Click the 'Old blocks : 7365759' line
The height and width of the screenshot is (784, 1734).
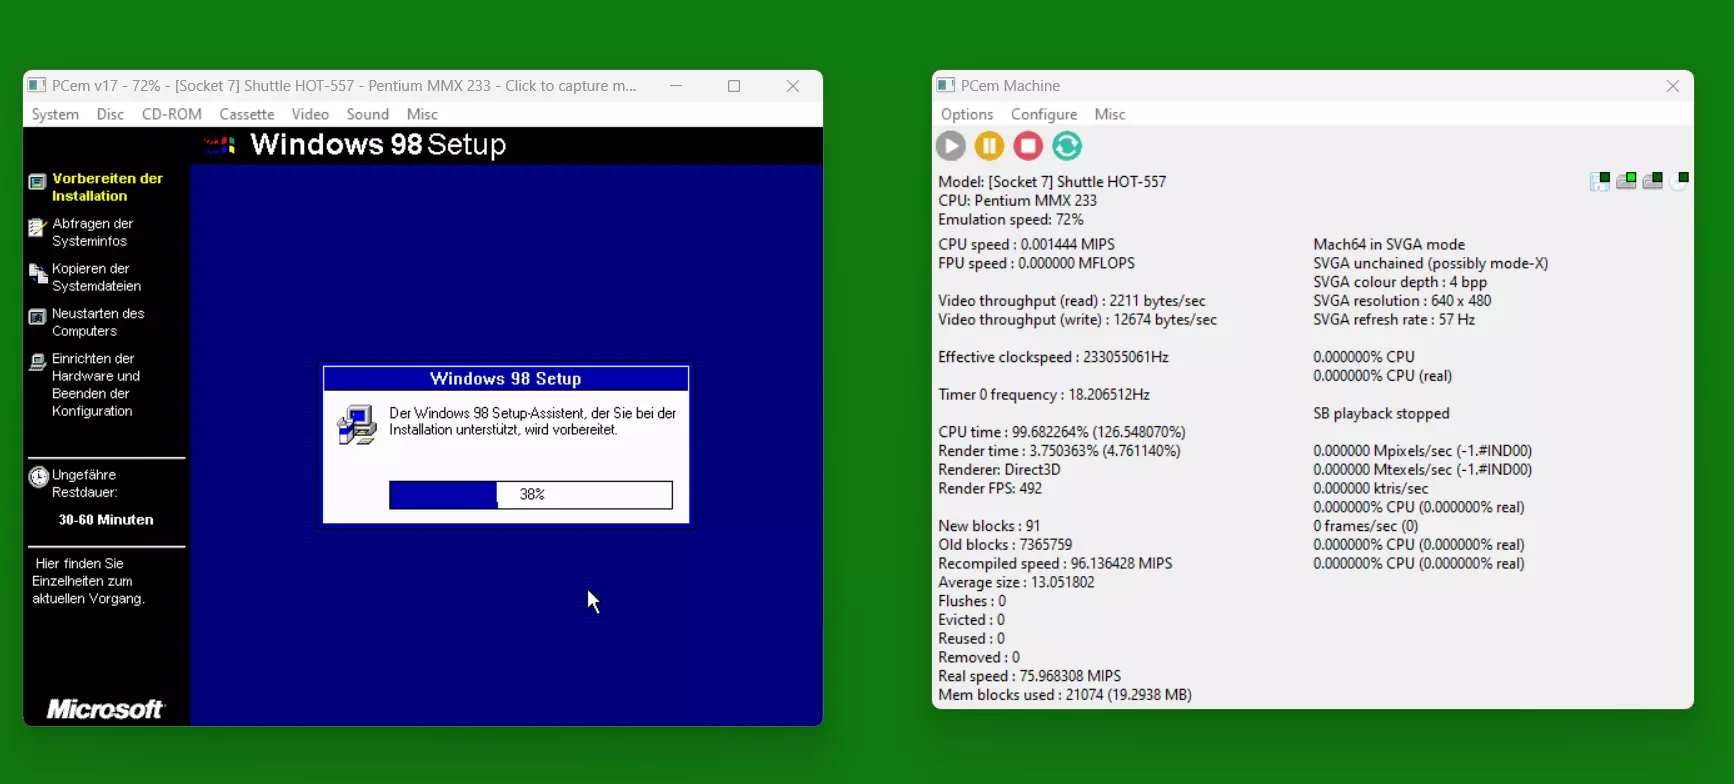(x=1005, y=545)
